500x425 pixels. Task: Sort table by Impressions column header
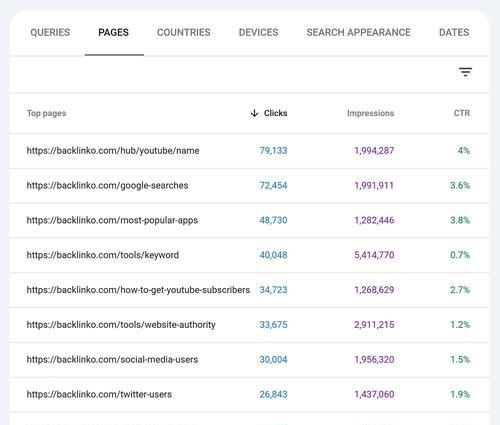[370, 113]
